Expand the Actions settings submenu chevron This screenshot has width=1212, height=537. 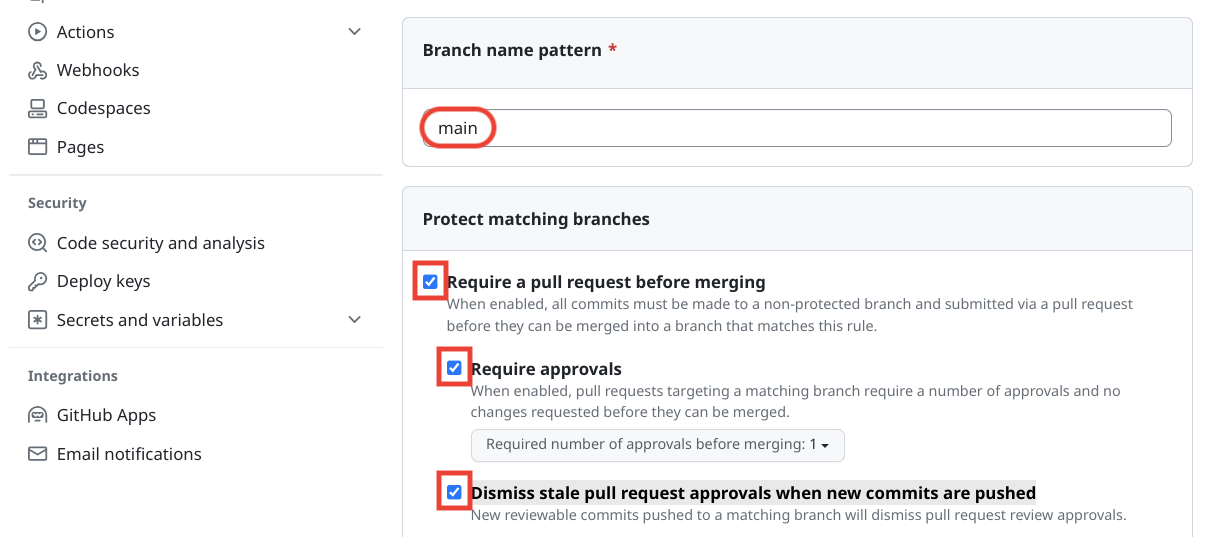point(354,32)
